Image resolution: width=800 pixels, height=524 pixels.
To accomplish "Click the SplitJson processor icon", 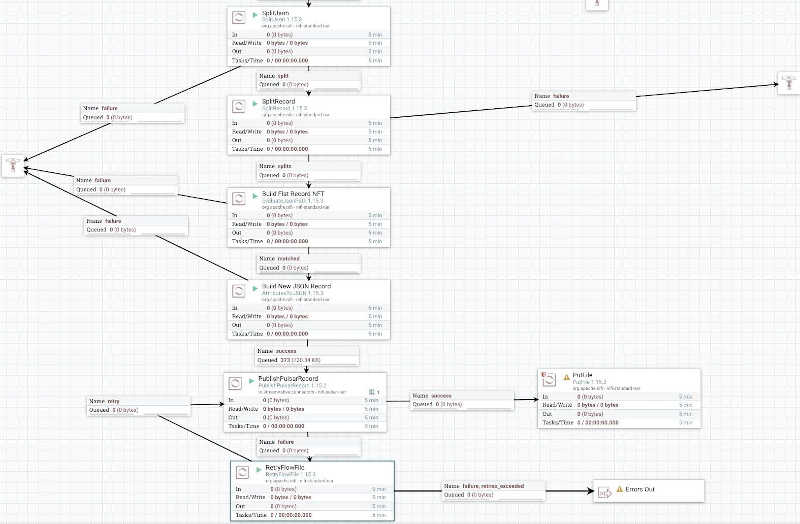I will pos(240,17).
